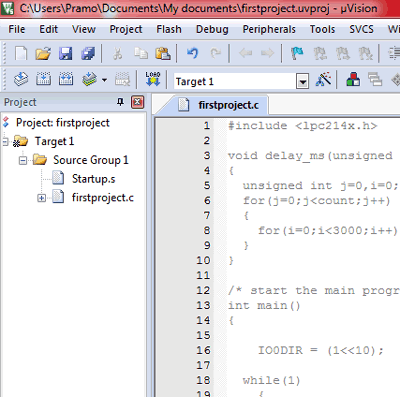This screenshot has height=397, width=400.
Task: Create a new file with New icon
Action: point(21,53)
